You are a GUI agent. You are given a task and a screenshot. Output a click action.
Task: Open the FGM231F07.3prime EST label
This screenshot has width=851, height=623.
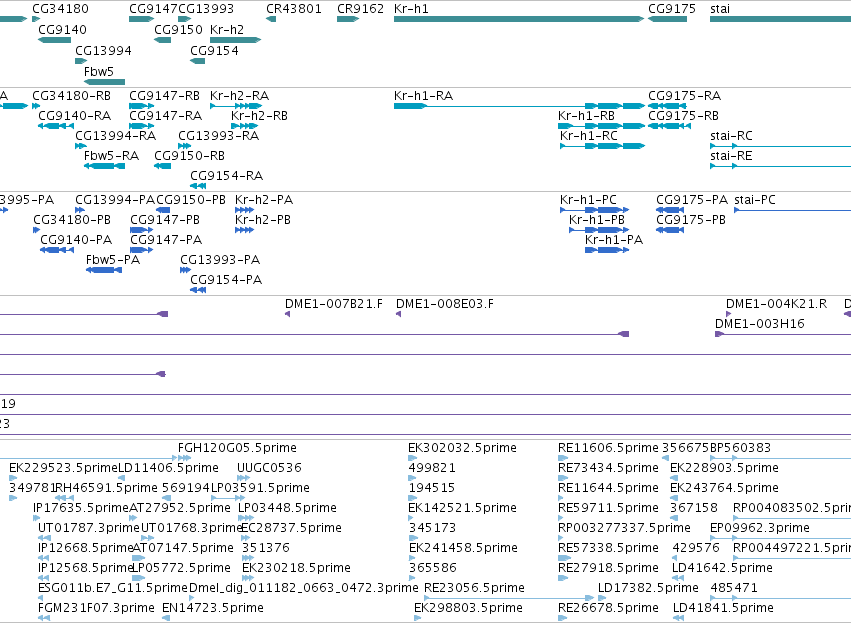click(x=96, y=607)
